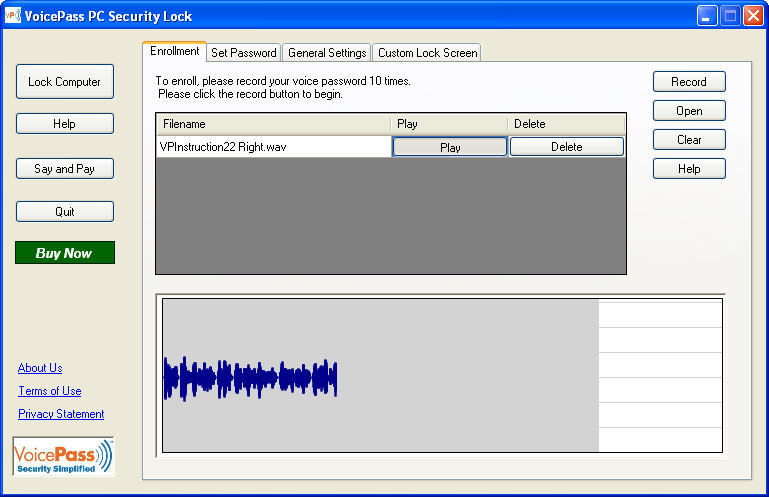The height and width of the screenshot is (497, 769).
Task: Click the VoicePass title bar app icon
Action: (12, 16)
